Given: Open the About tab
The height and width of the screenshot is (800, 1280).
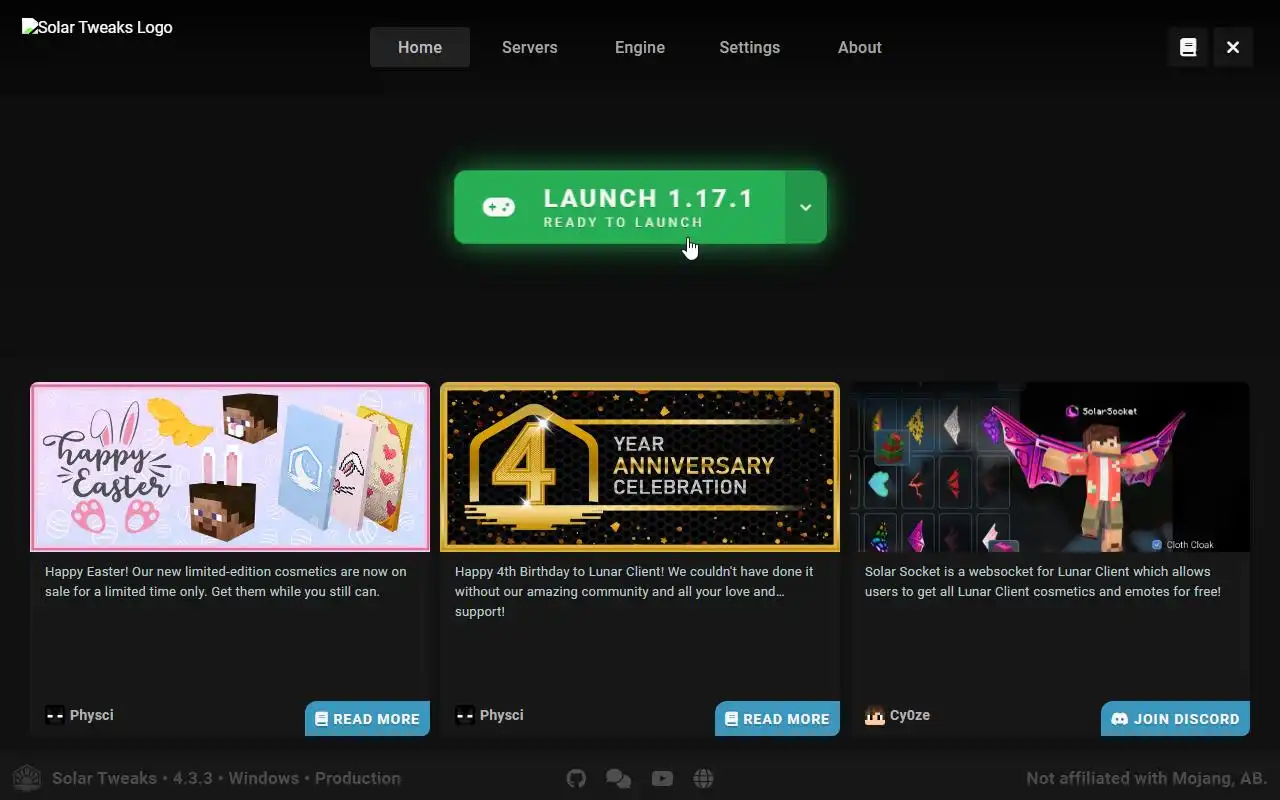Looking at the screenshot, I should click(860, 47).
